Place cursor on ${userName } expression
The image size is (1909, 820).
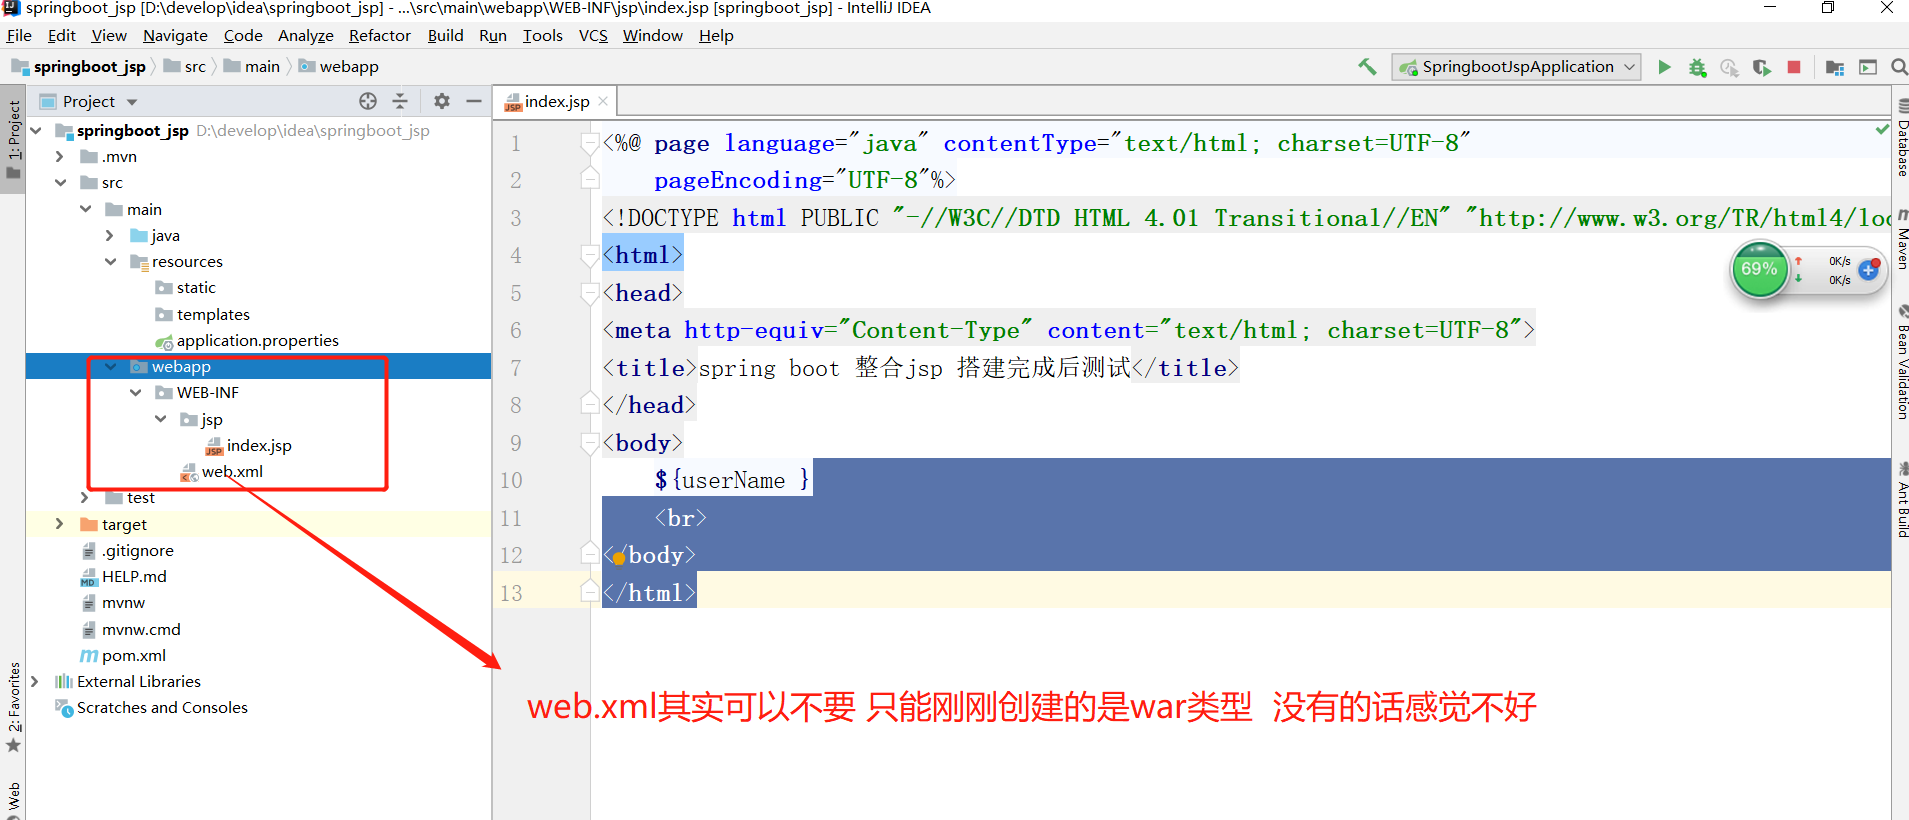[732, 480]
